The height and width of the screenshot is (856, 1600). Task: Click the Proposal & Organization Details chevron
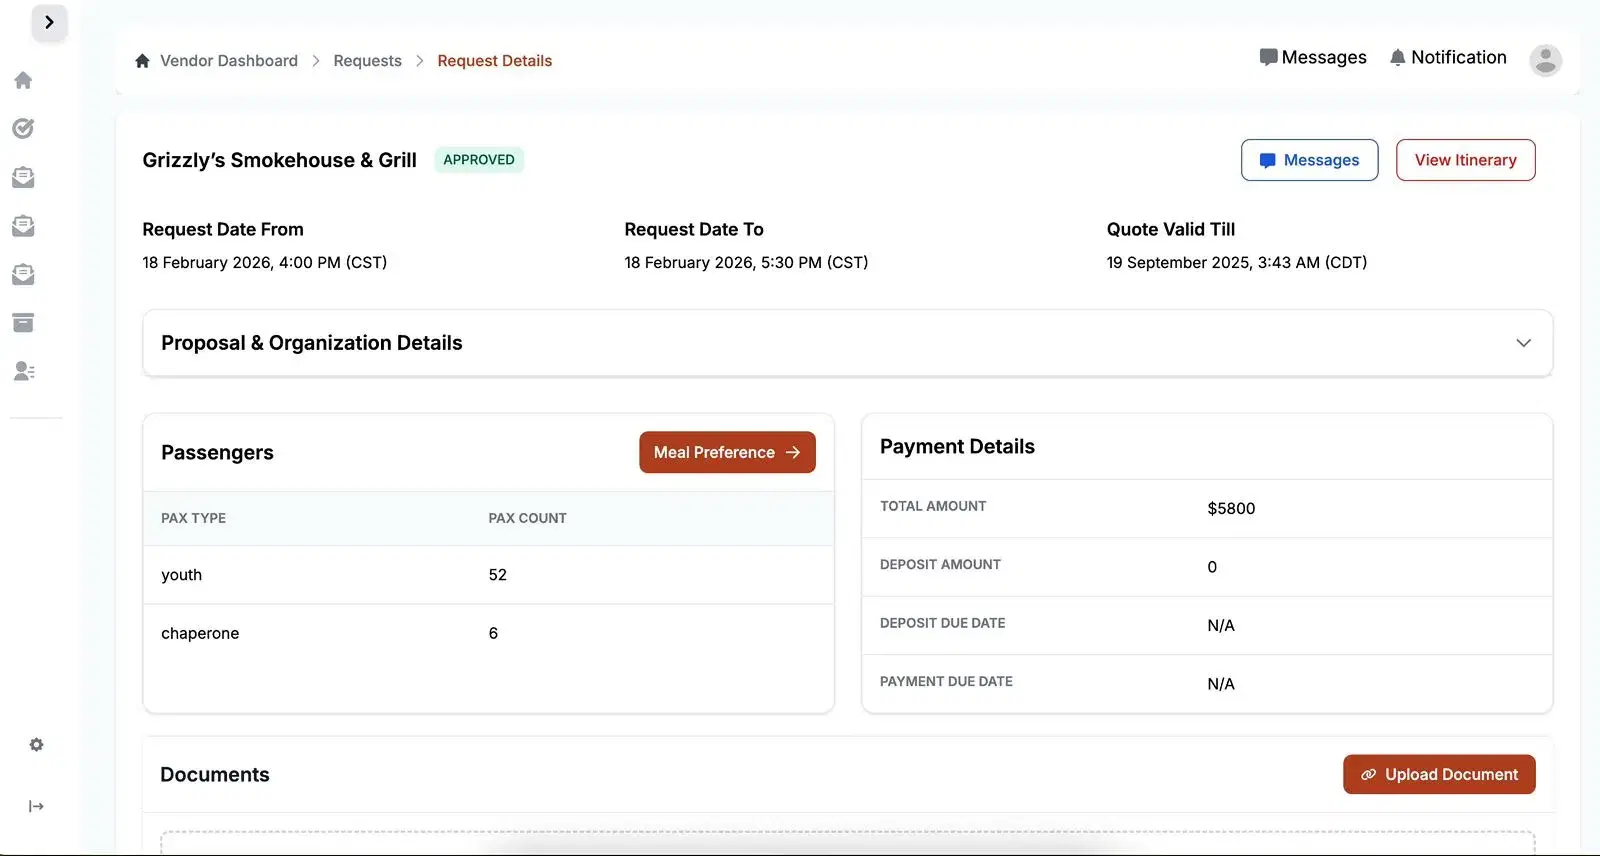[x=1523, y=343]
